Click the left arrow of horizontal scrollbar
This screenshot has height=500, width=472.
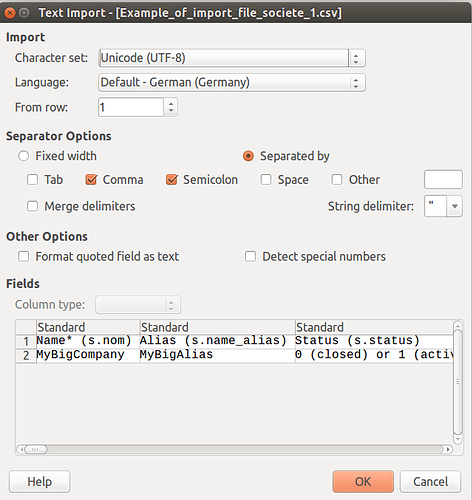point(21,449)
